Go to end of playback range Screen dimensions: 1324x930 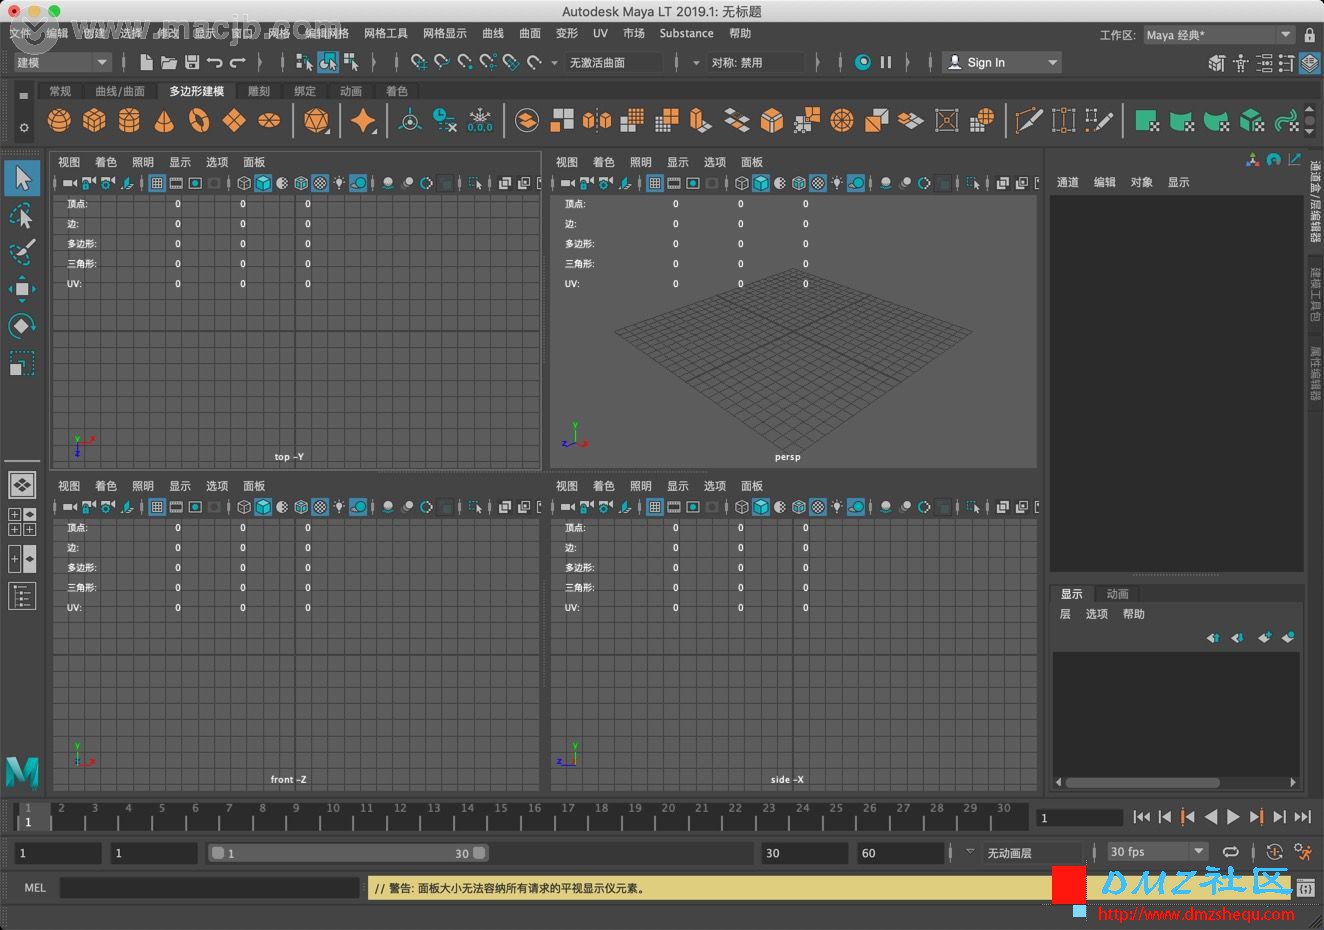tap(1303, 817)
